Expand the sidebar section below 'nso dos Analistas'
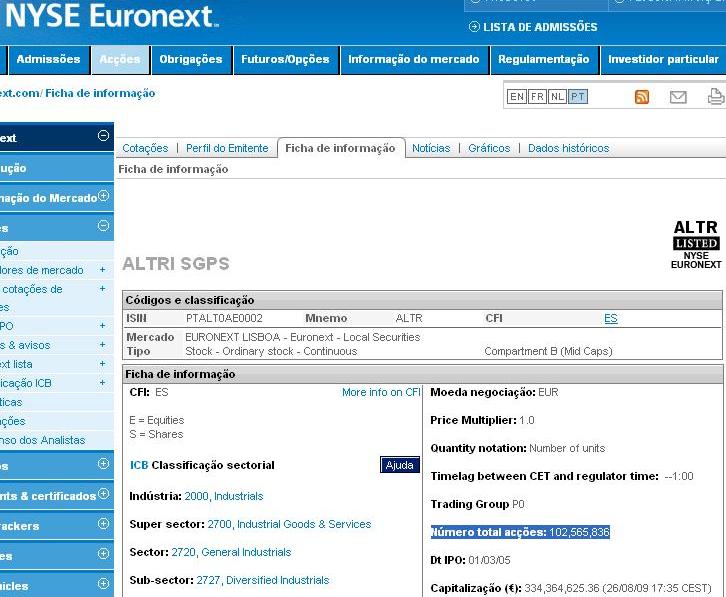The width and height of the screenshot is (726, 597). click(x=103, y=464)
